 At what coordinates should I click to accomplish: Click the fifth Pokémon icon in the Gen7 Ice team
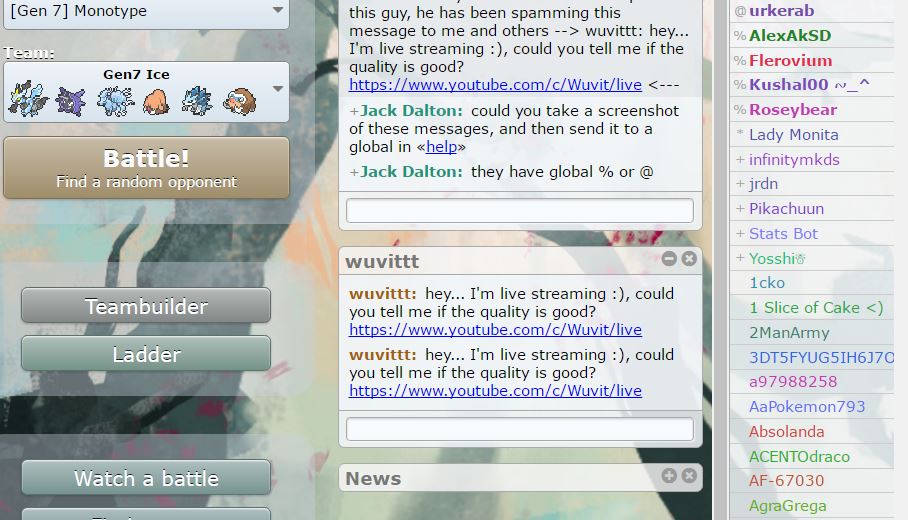point(197,100)
